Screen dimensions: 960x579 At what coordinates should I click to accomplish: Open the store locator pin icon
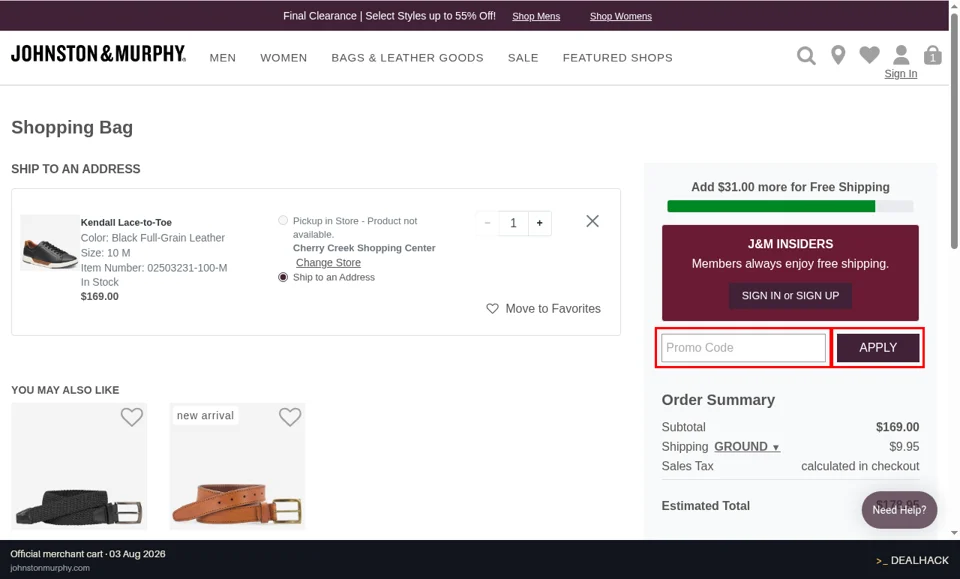click(838, 55)
